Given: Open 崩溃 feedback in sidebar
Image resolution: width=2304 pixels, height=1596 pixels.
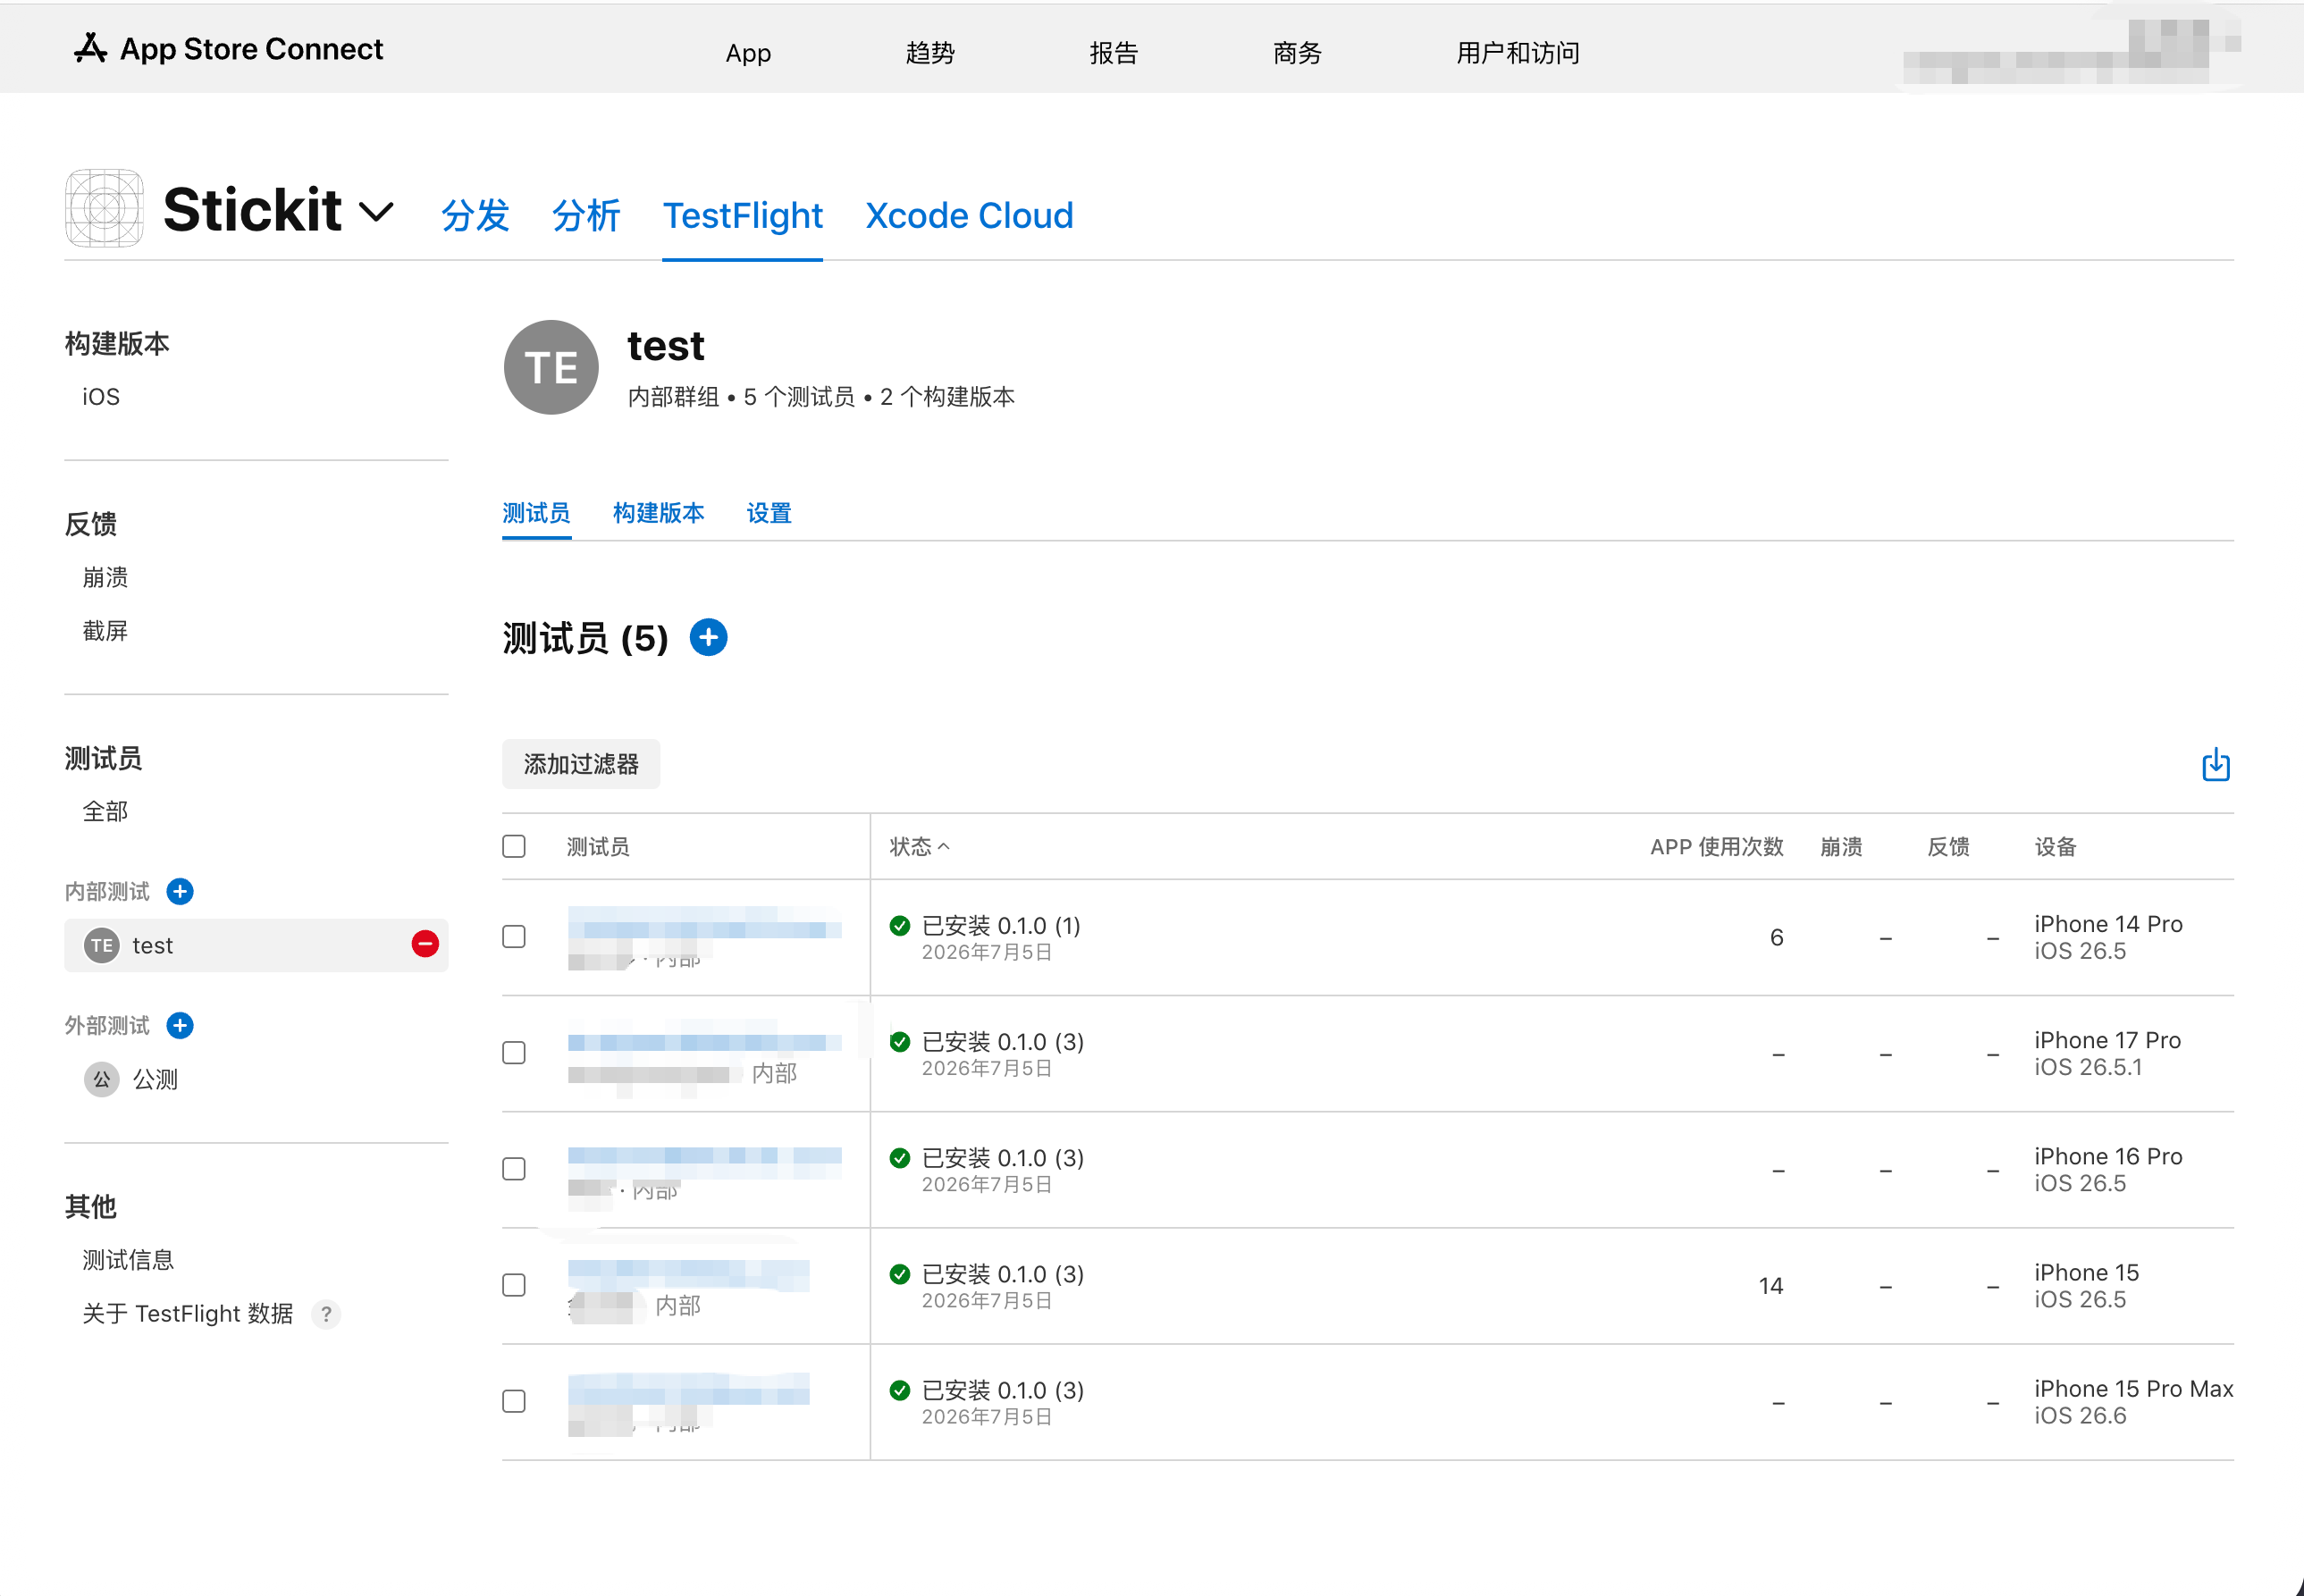Looking at the screenshot, I should point(105,577).
